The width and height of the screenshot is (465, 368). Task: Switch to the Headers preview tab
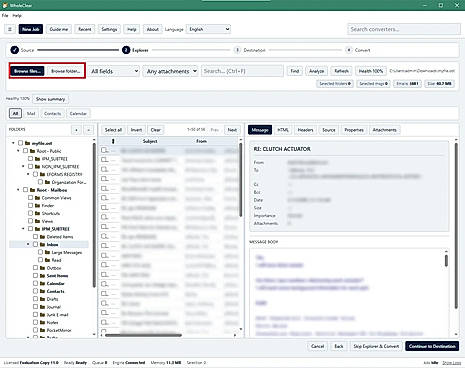[x=305, y=130]
